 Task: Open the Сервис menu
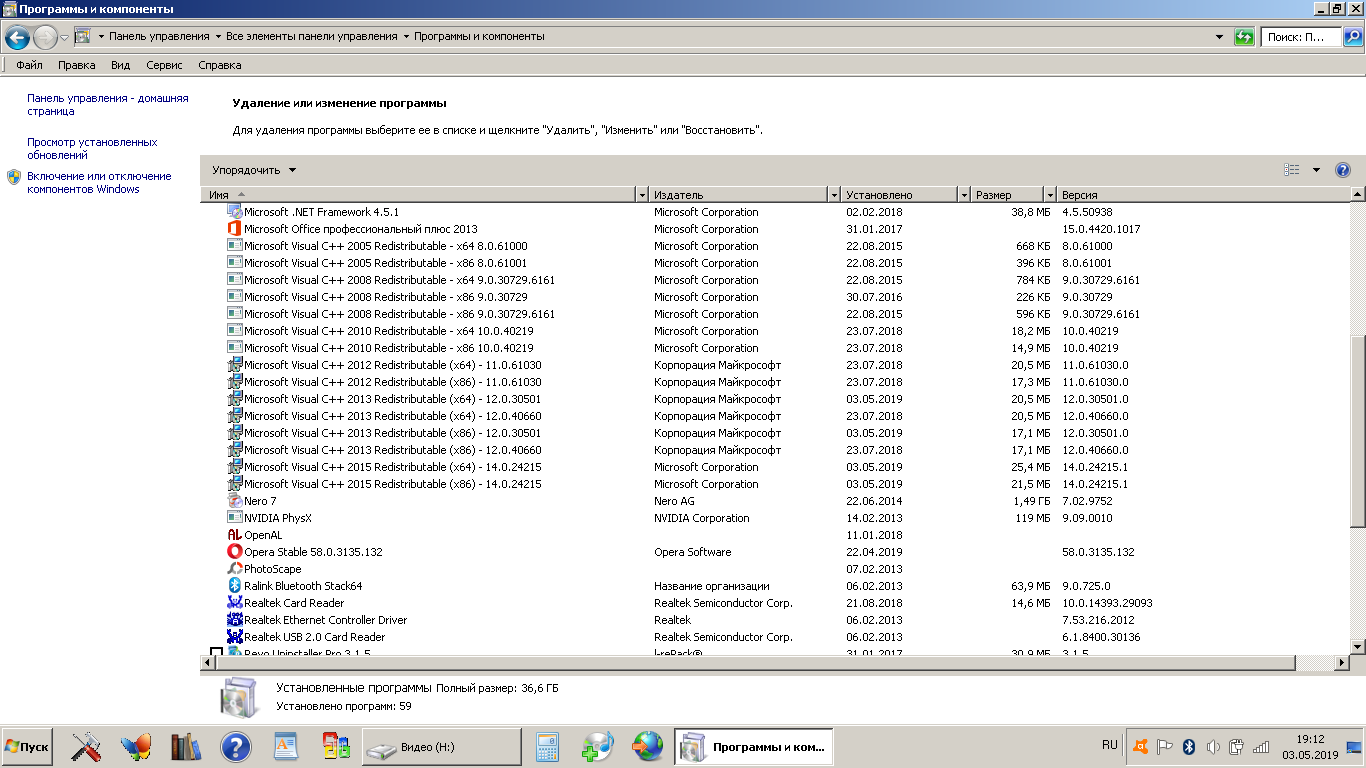point(164,65)
